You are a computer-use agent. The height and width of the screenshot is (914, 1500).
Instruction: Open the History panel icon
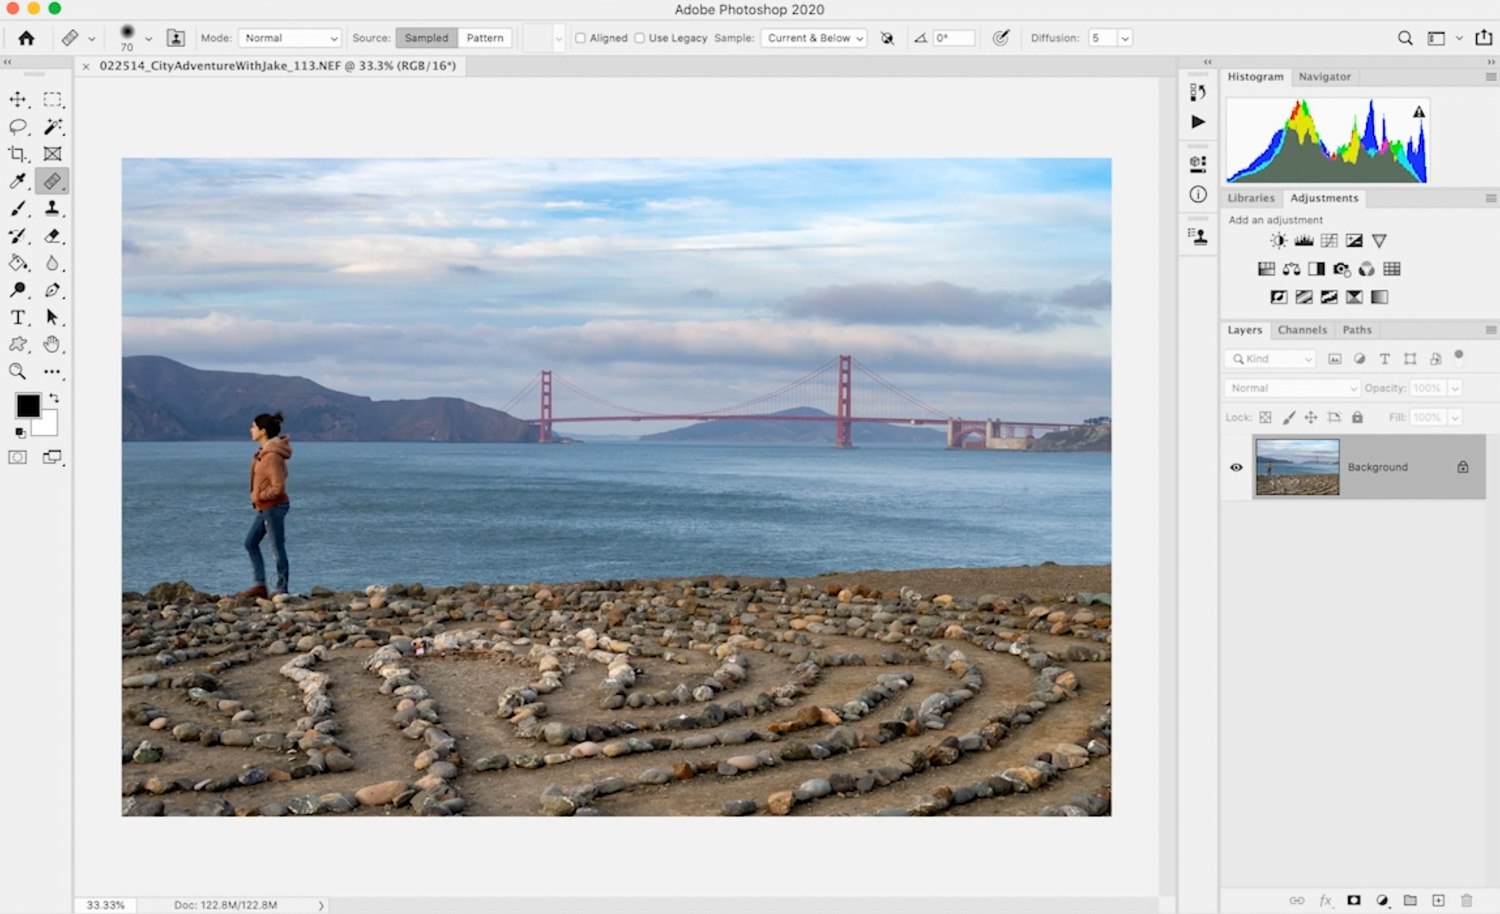pyautogui.click(x=1198, y=92)
